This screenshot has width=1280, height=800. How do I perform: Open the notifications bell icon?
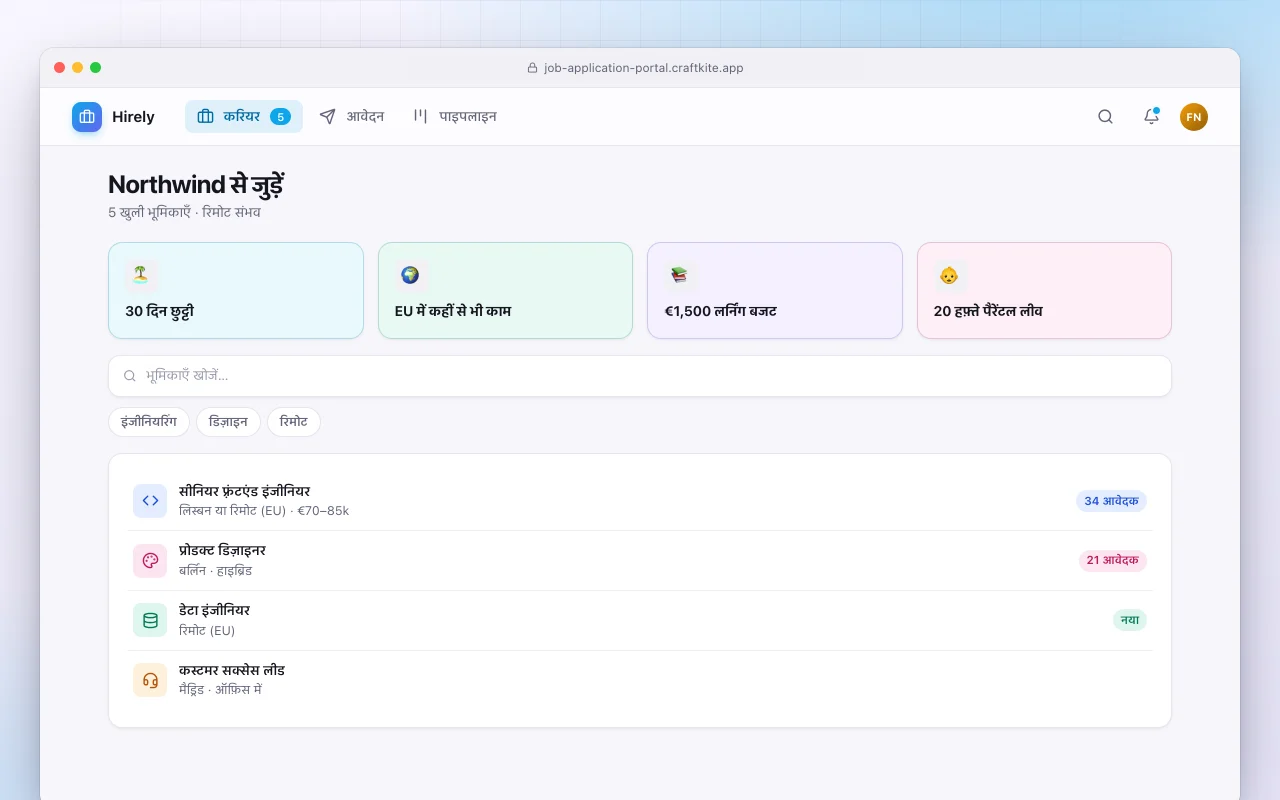coord(1151,117)
